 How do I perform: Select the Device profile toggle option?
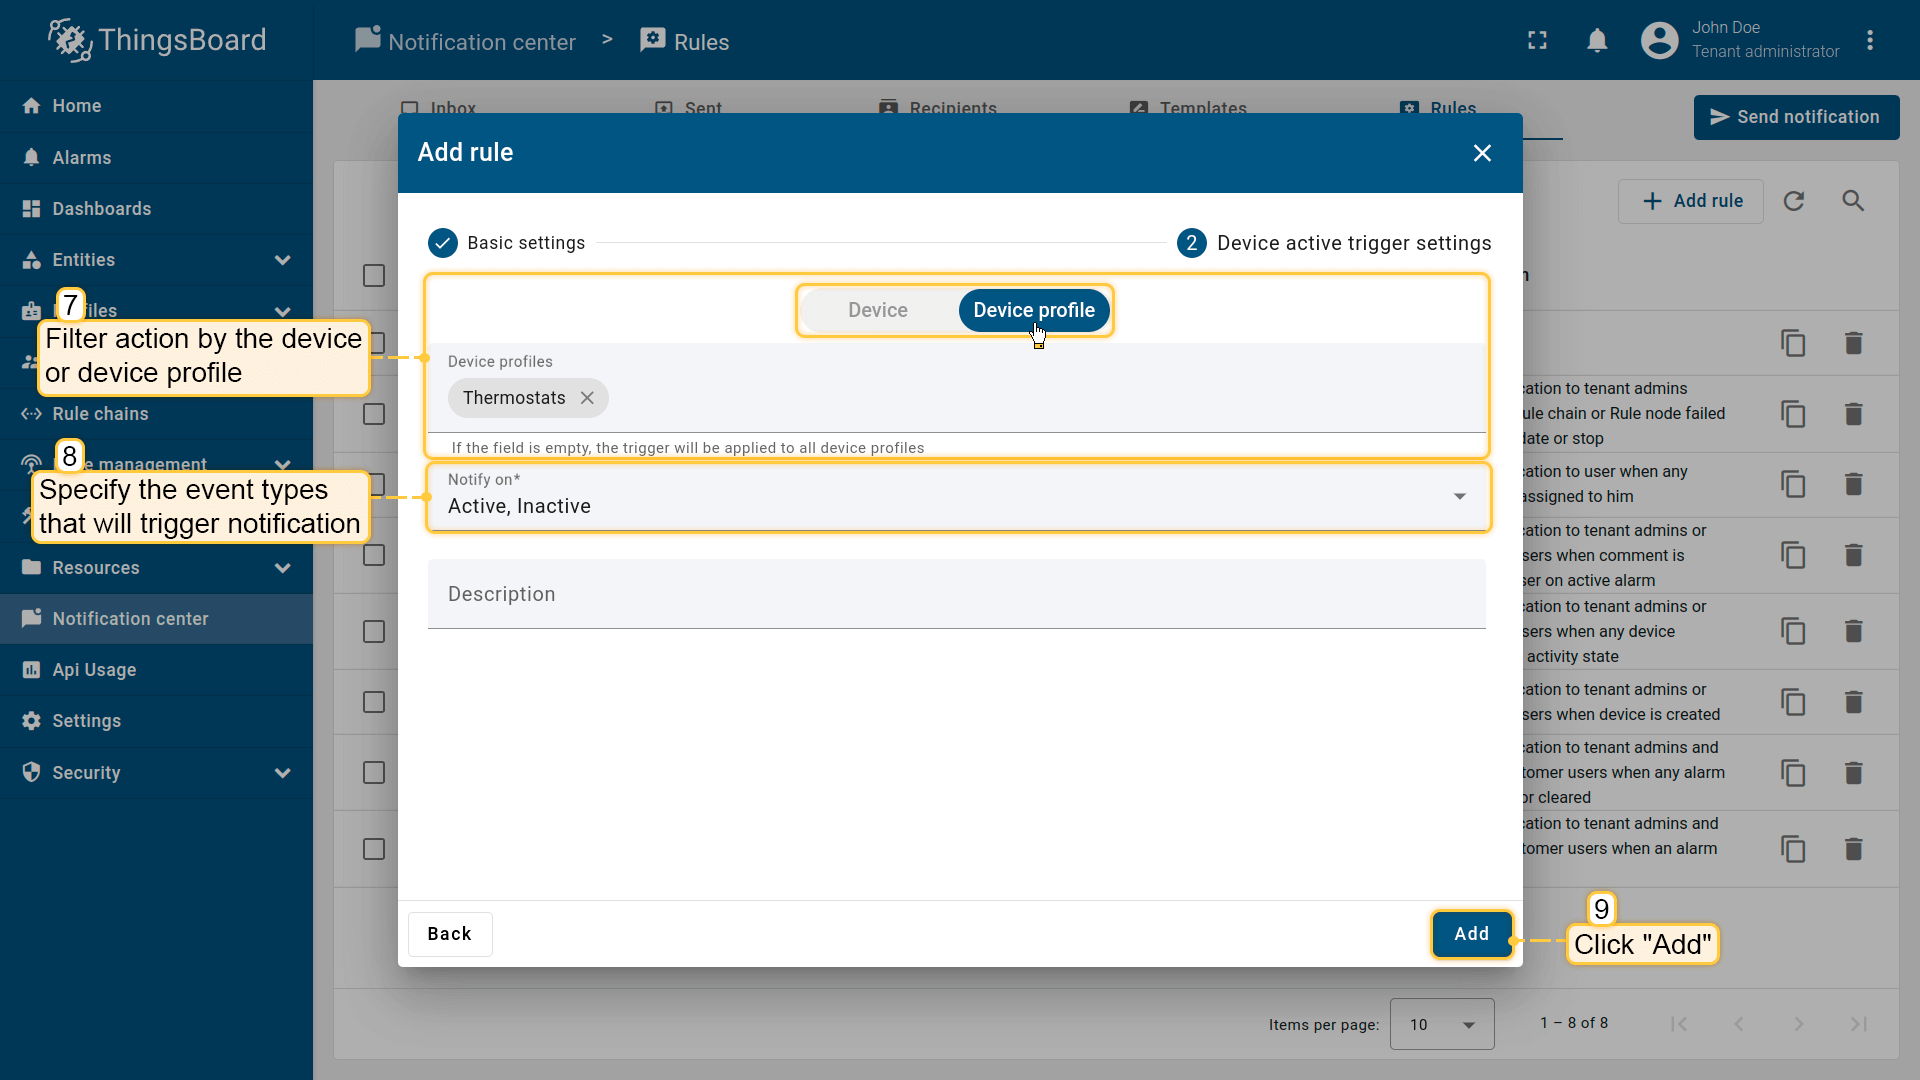[1033, 310]
